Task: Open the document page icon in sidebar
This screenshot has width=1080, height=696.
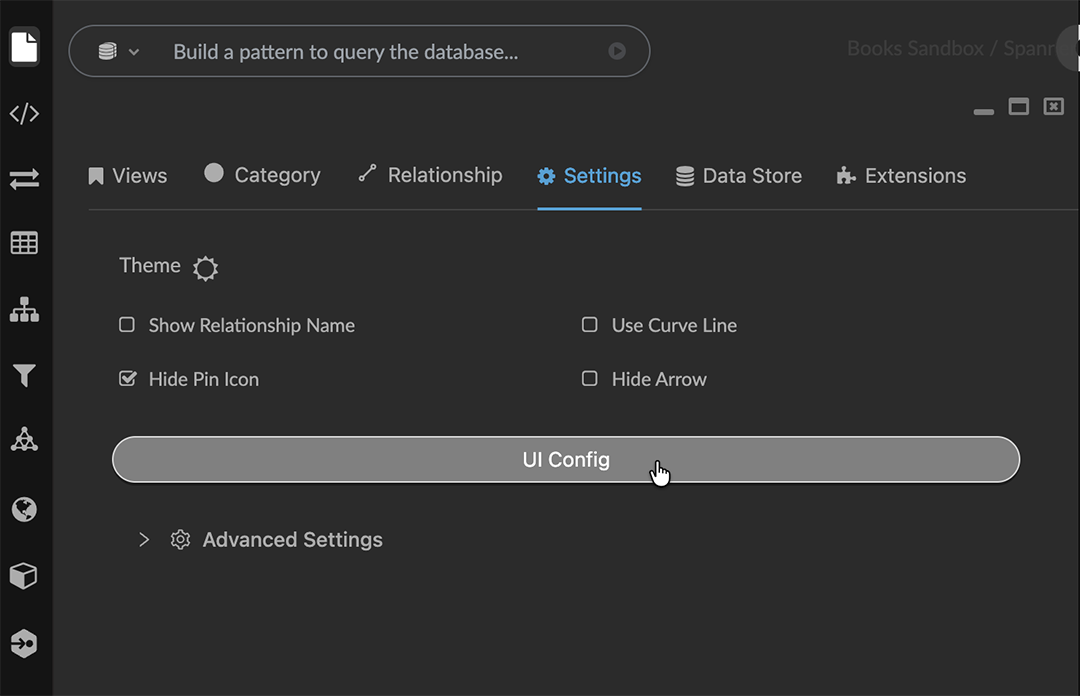Action: (x=24, y=47)
